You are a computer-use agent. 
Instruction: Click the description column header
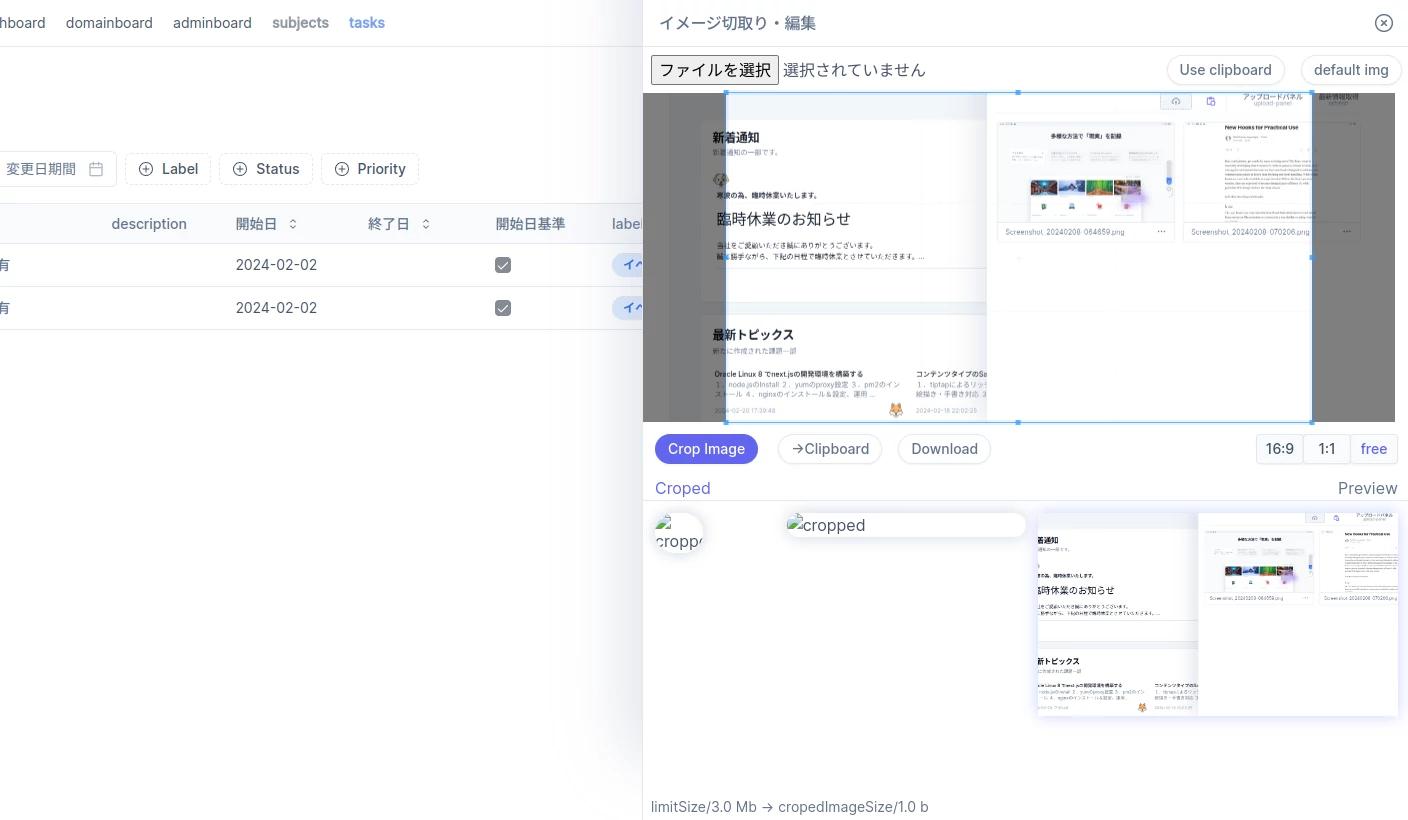pyautogui.click(x=149, y=224)
